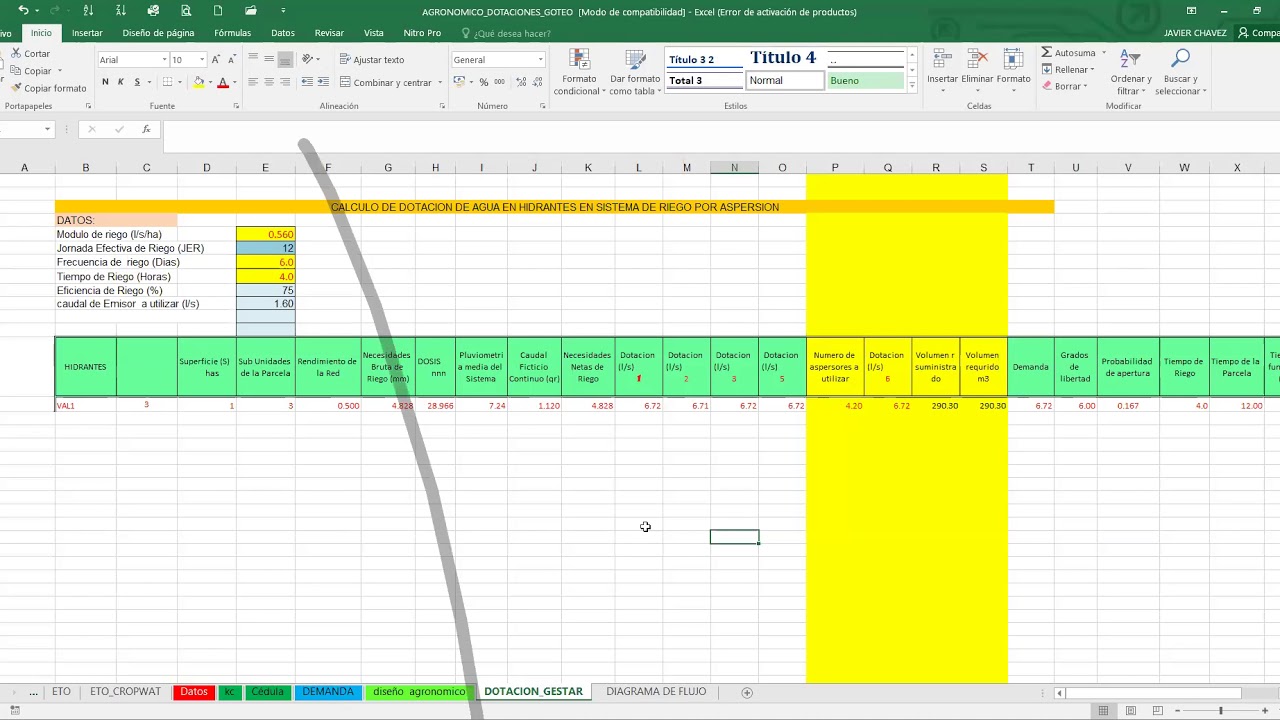Switch to diseño agronomico sheet
1280x720 pixels.
coord(418,692)
